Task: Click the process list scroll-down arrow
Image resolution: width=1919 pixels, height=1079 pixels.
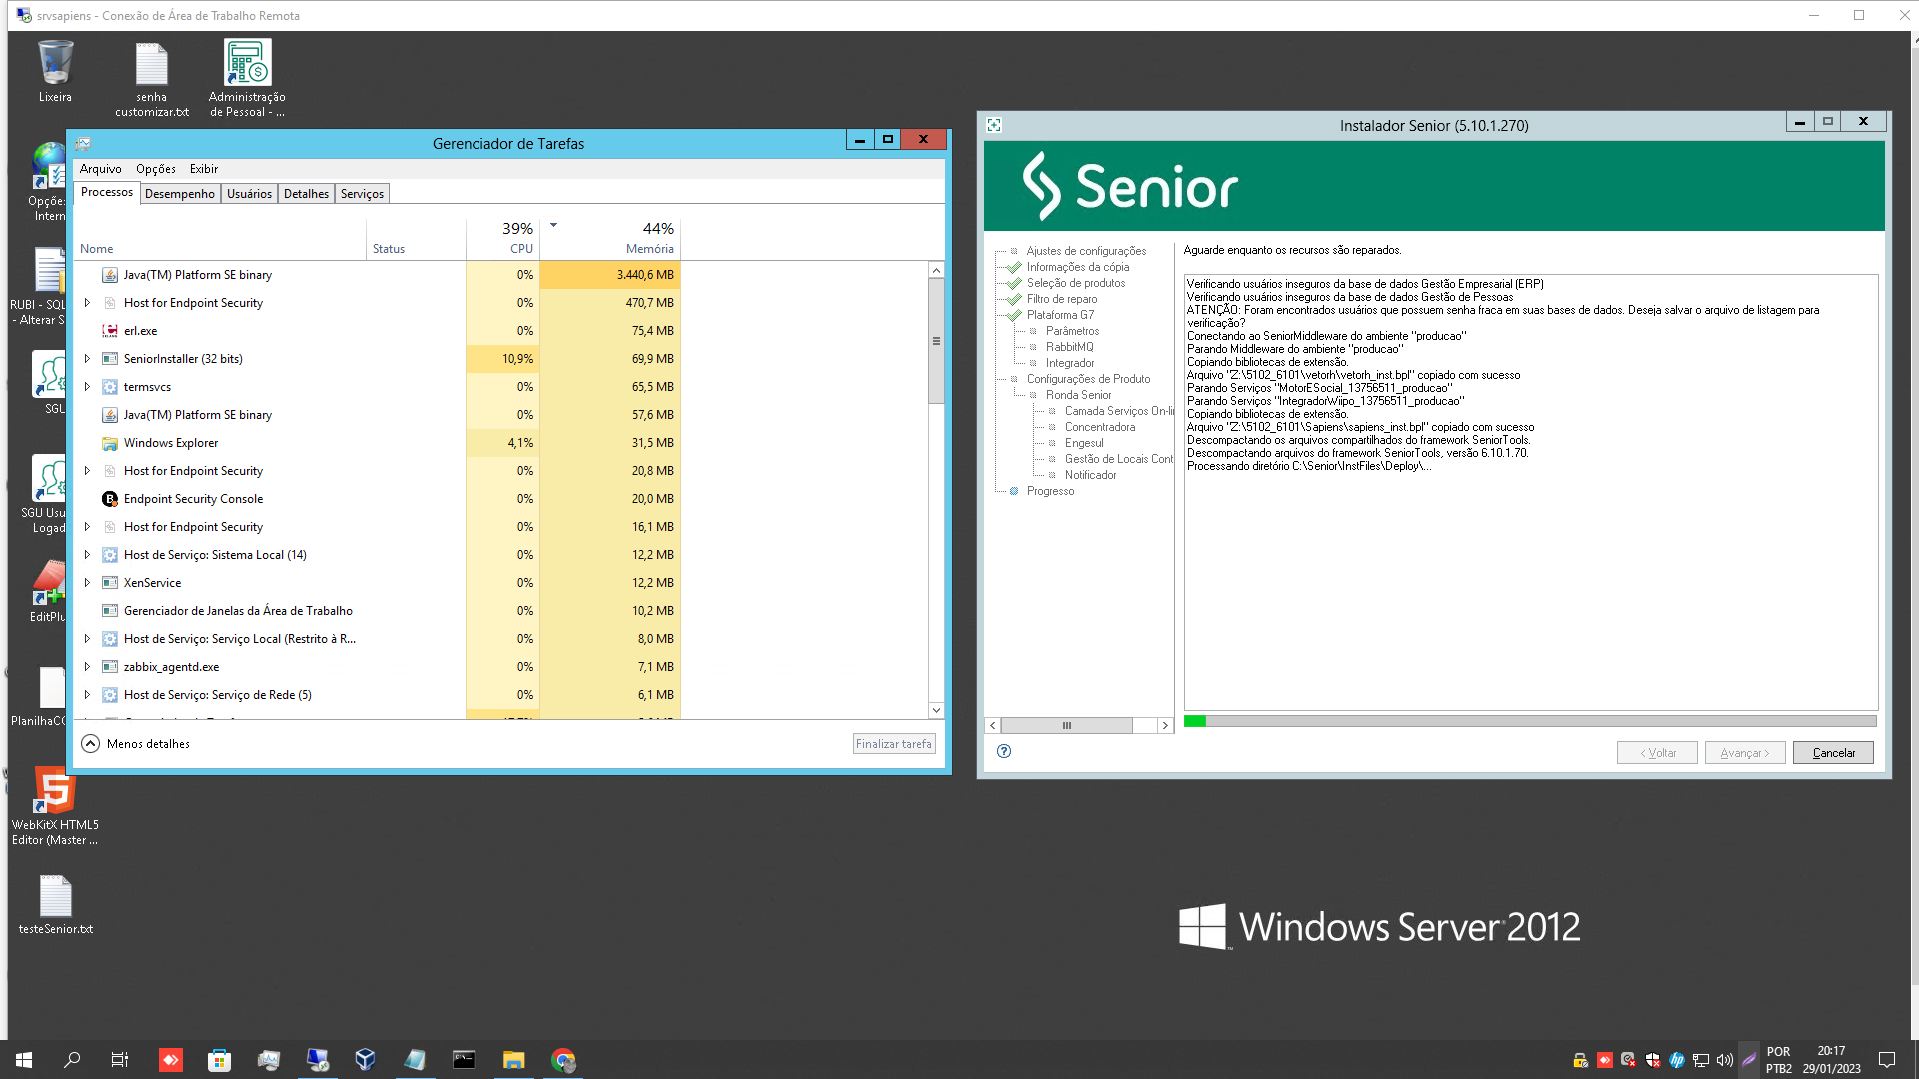Action: [x=936, y=710]
